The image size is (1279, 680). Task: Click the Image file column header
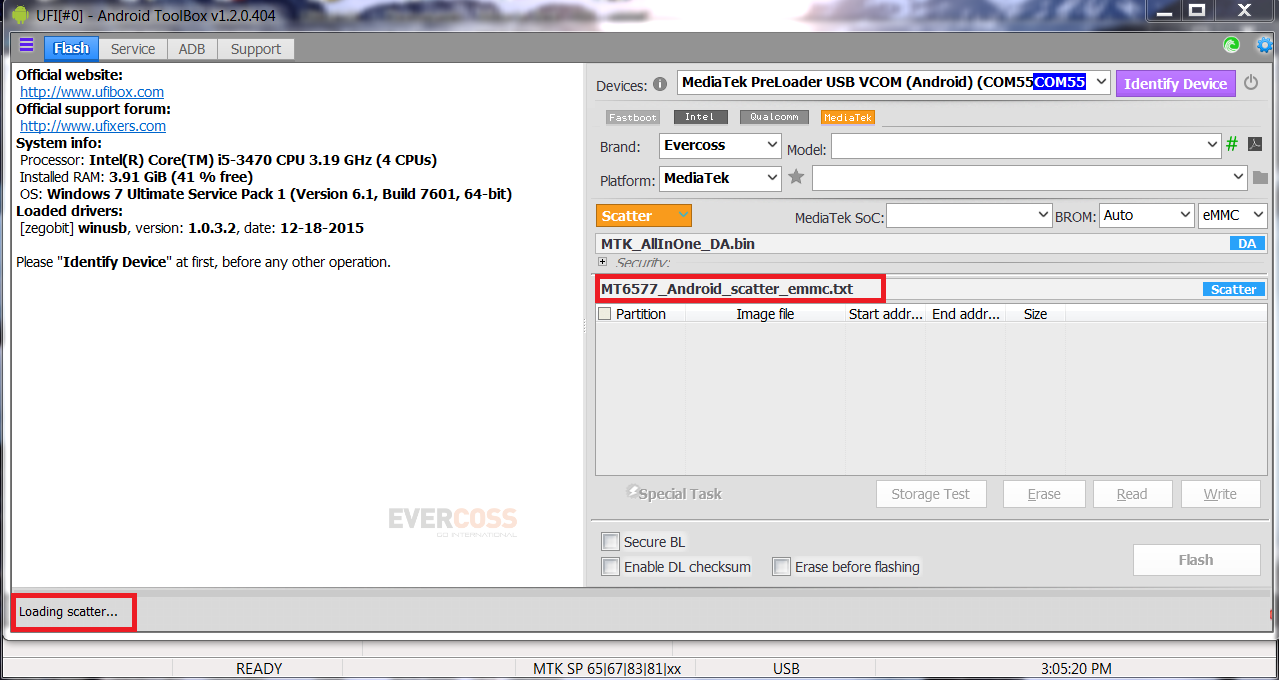coord(765,314)
